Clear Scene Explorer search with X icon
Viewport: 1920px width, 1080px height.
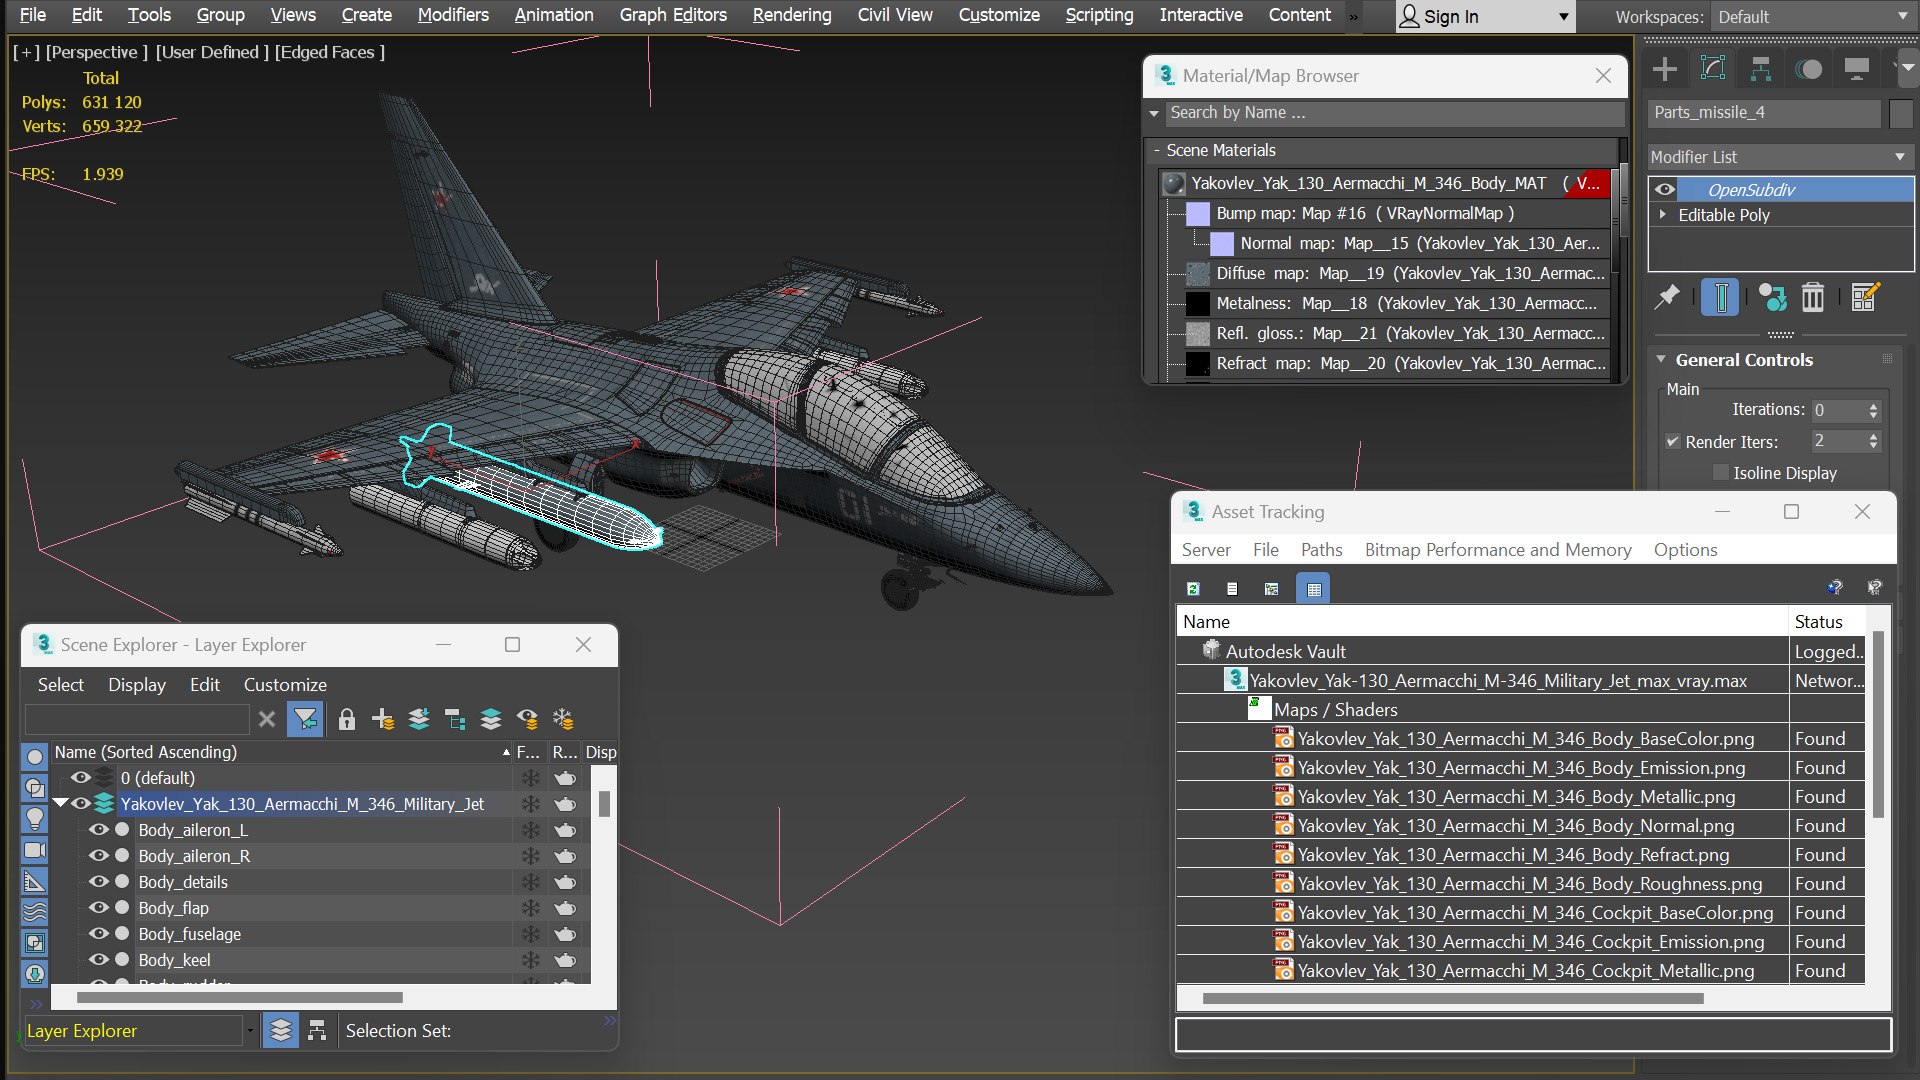tap(267, 719)
